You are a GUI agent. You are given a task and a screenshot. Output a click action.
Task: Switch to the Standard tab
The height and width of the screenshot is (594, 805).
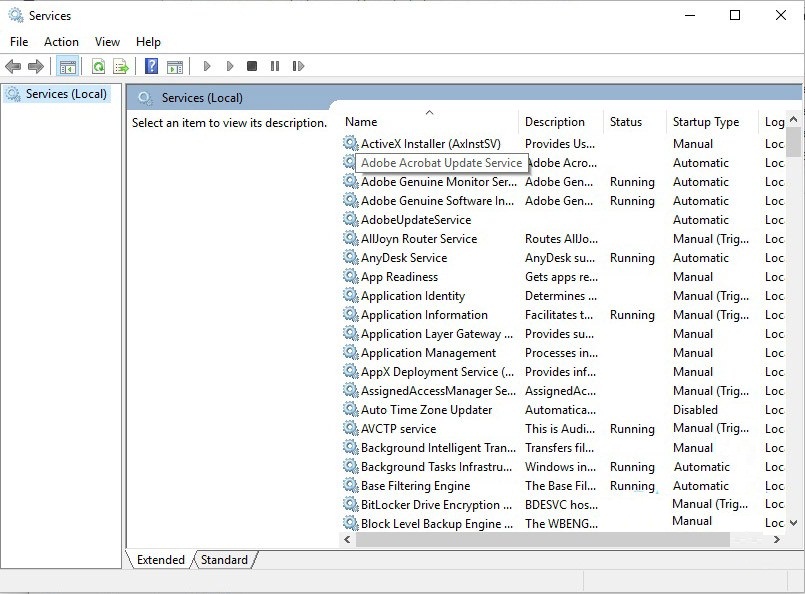click(225, 560)
